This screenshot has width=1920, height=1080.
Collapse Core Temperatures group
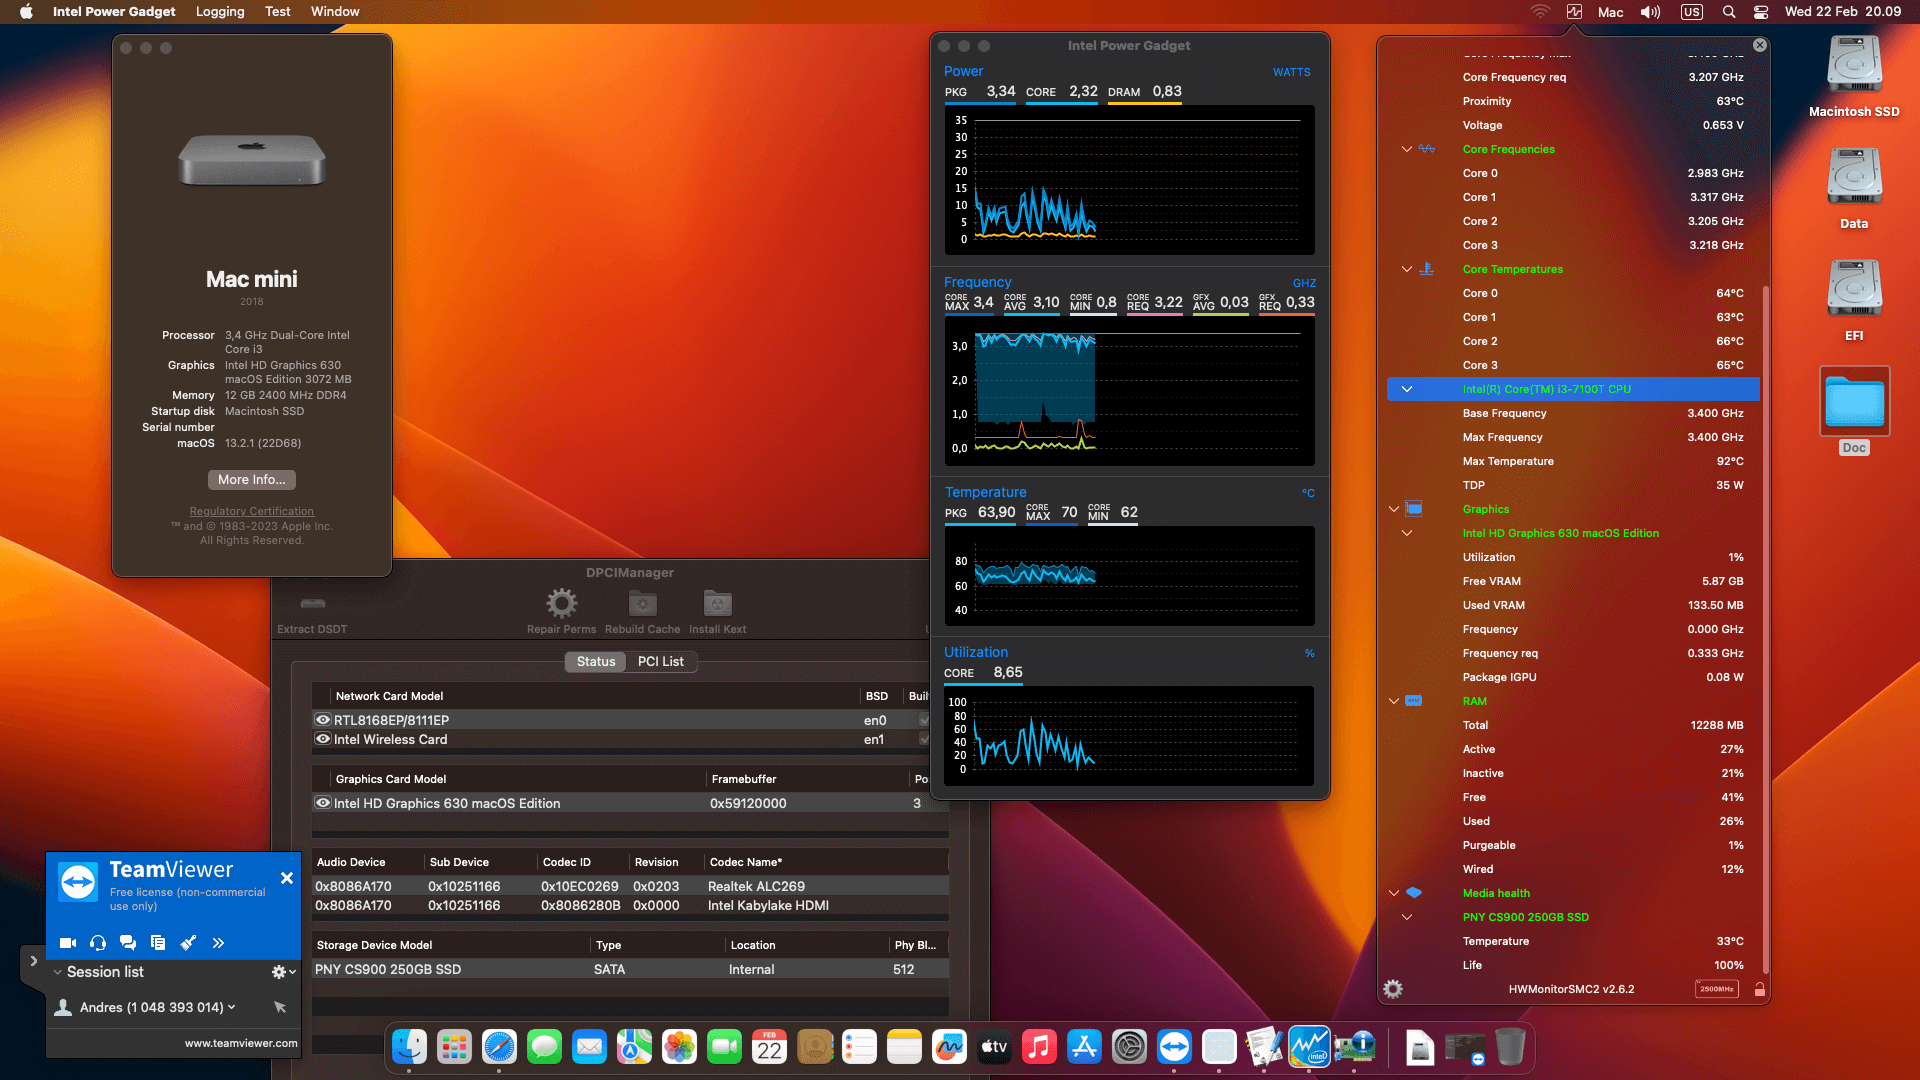point(1407,269)
